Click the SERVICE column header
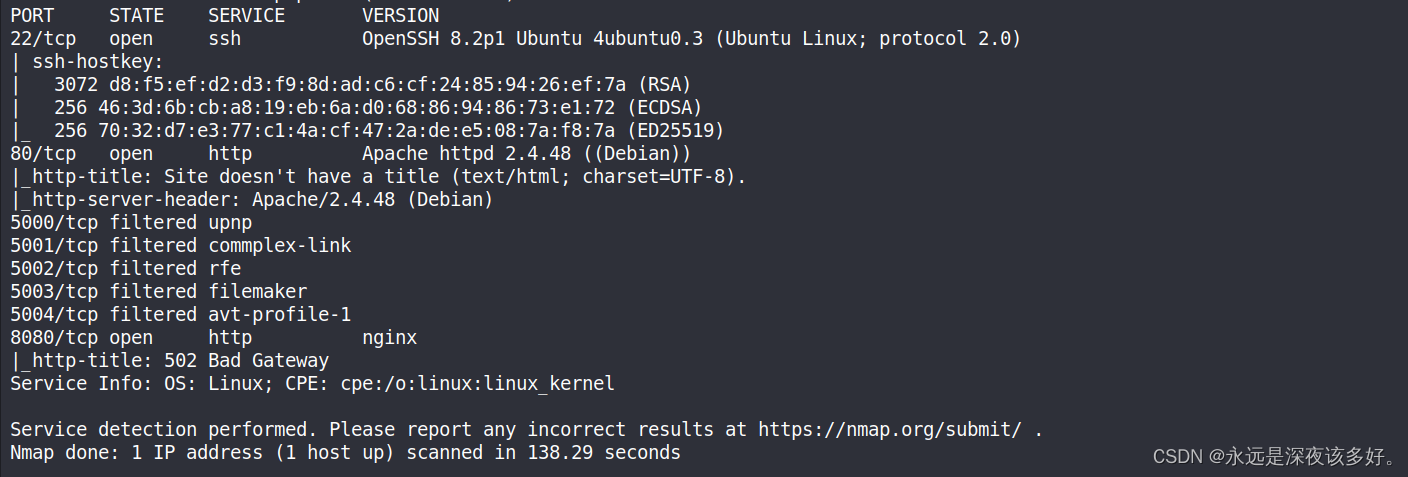Screen dimensions: 1408x477 click(246, 15)
